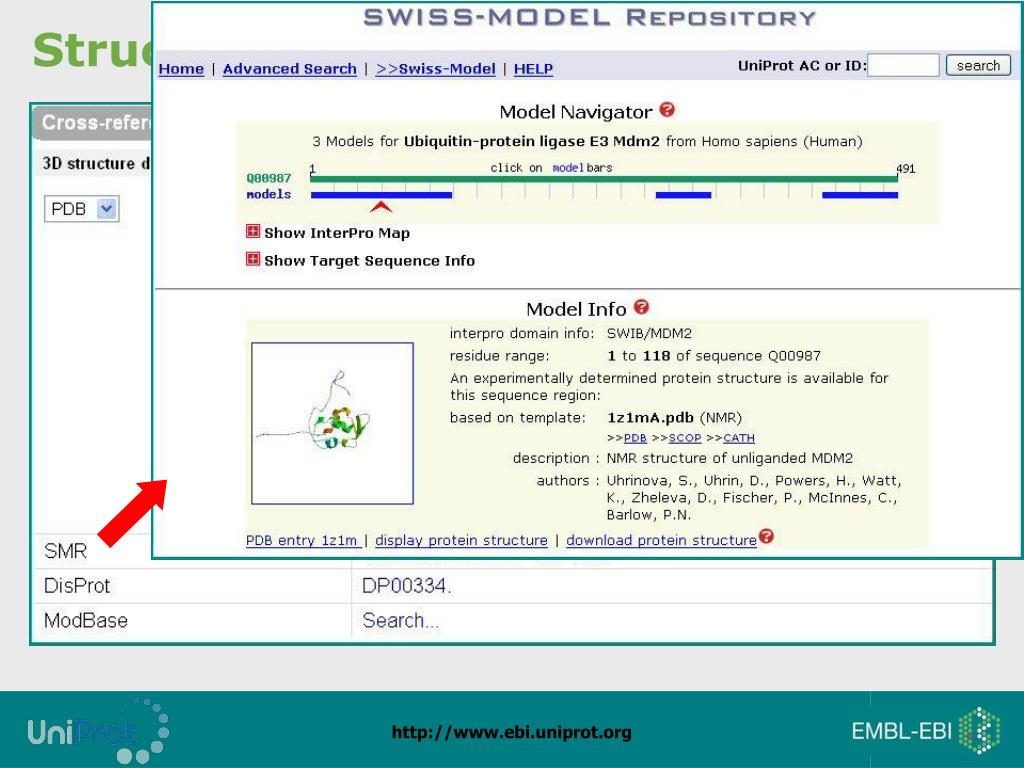Open the CATH link
1024x768 pixels.
tap(739, 438)
